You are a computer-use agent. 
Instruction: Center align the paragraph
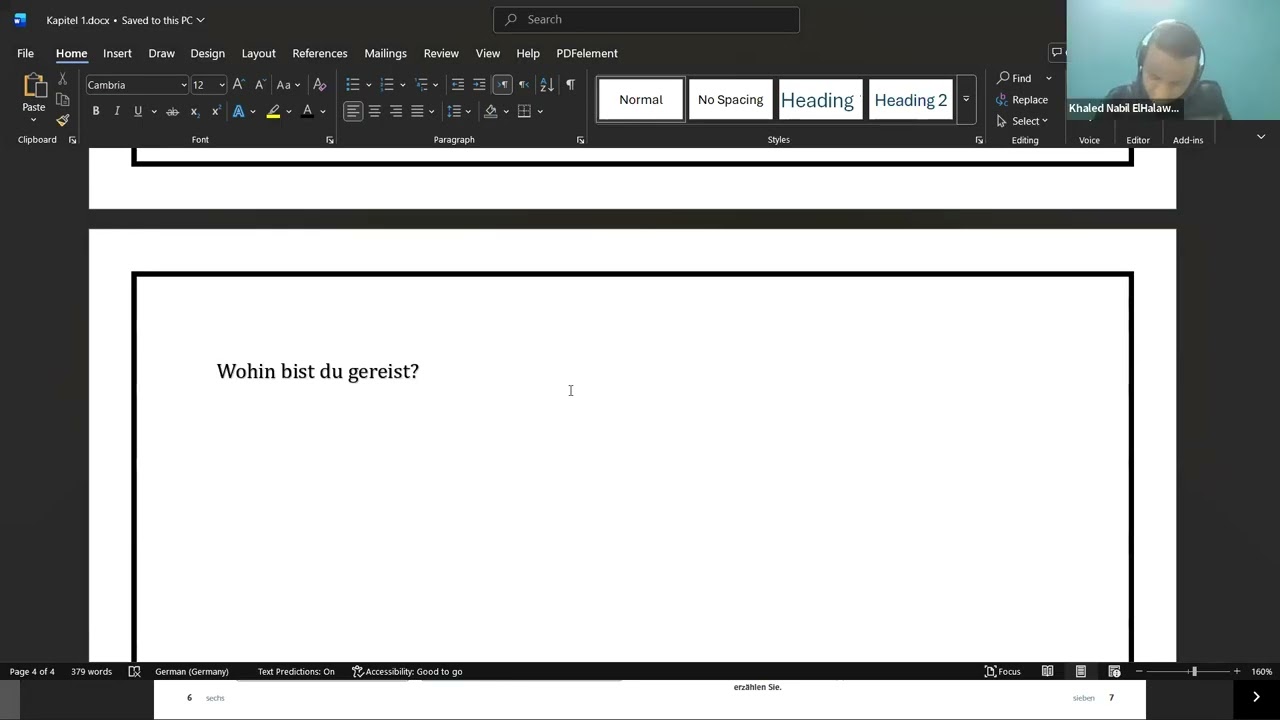click(375, 111)
